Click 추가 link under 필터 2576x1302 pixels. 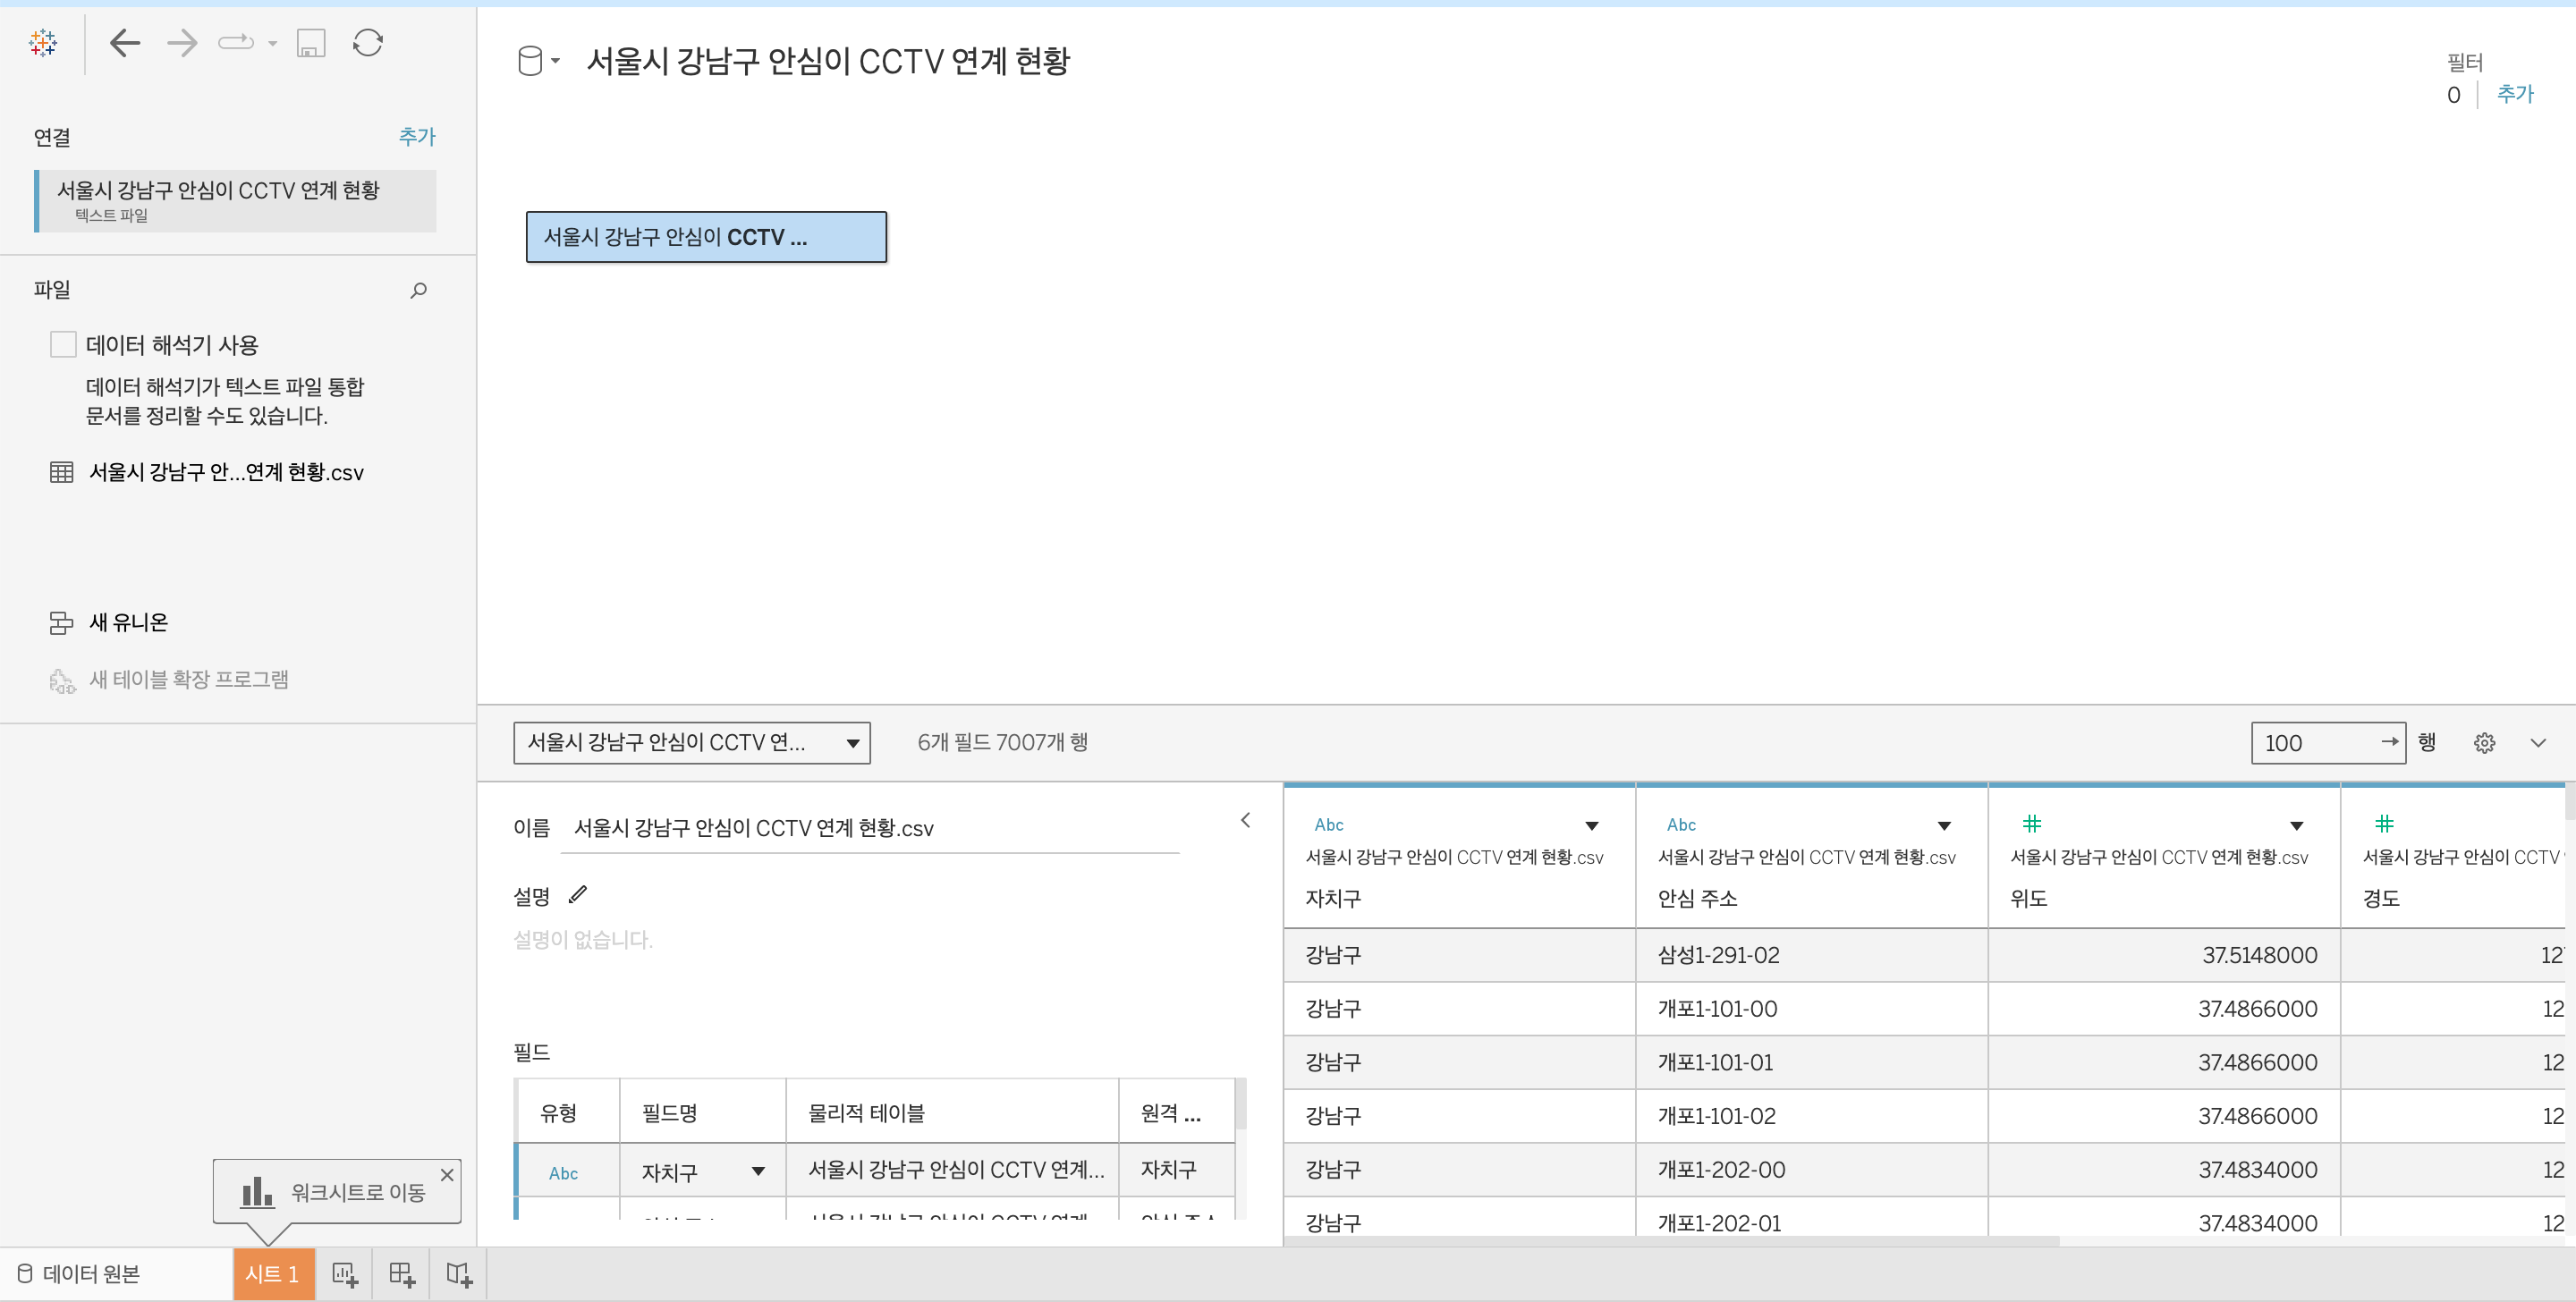(2514, 94)
